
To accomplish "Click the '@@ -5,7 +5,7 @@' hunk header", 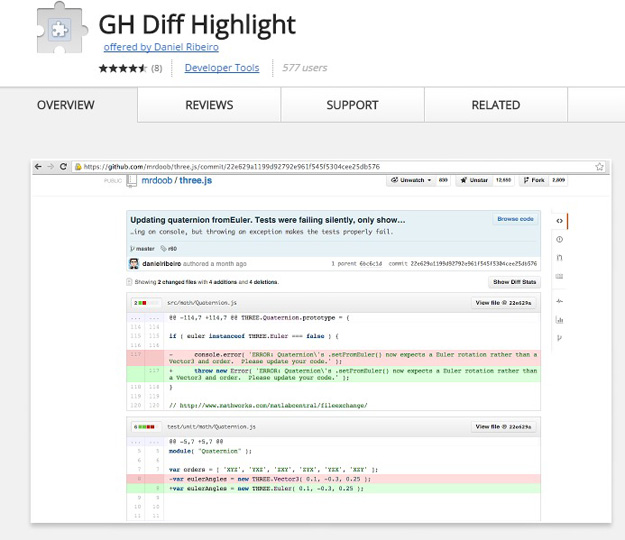I will pyautogui.click(x=196, y=442).
